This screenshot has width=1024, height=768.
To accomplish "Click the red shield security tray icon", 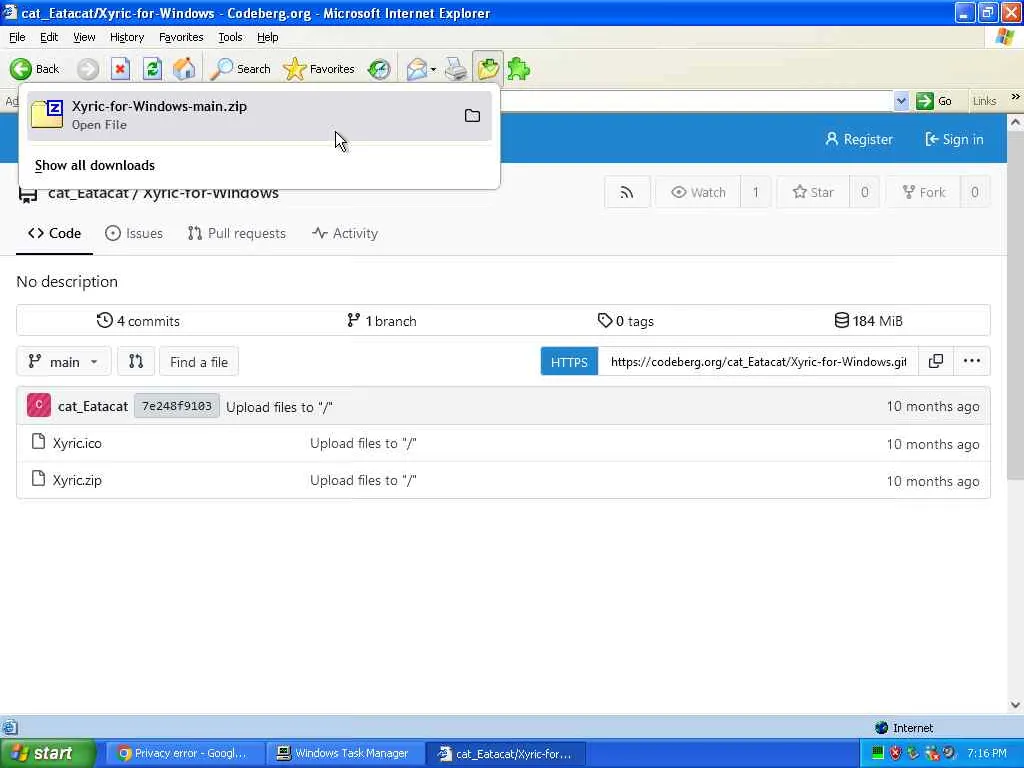I will pyautogui.click(x=895, y=754).
